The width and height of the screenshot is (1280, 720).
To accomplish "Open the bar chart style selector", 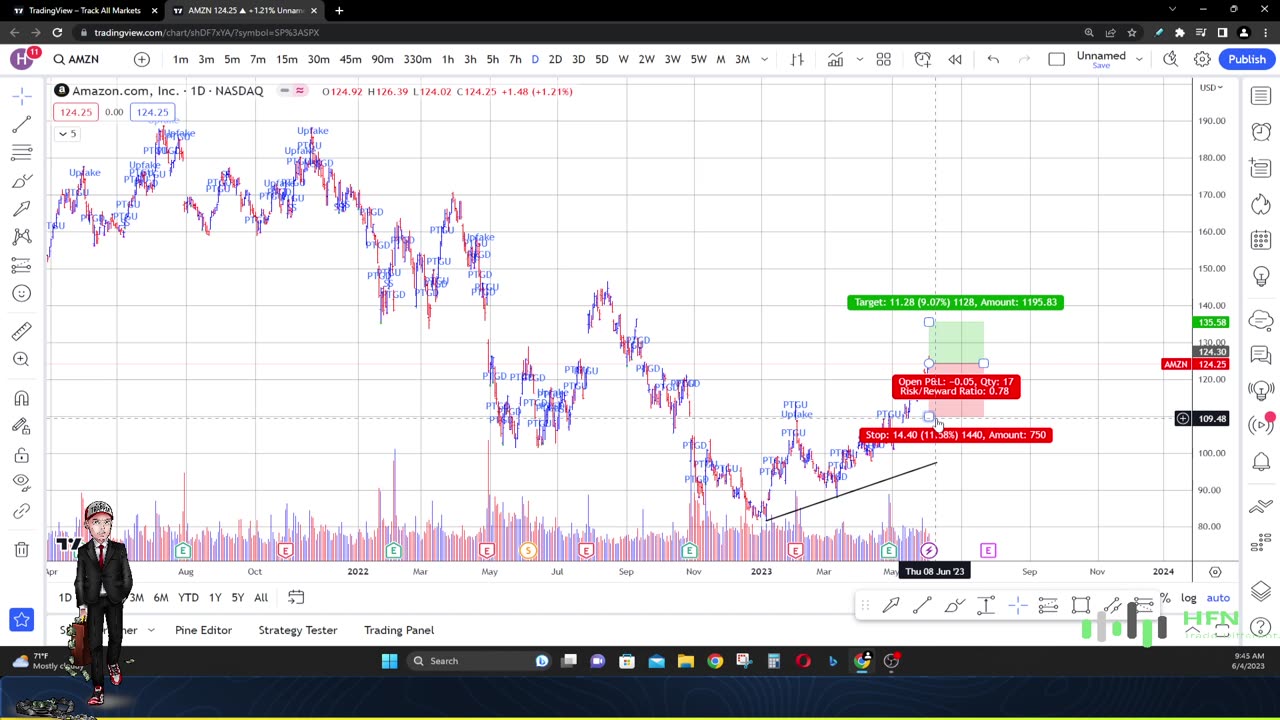I will pos(797,59).
